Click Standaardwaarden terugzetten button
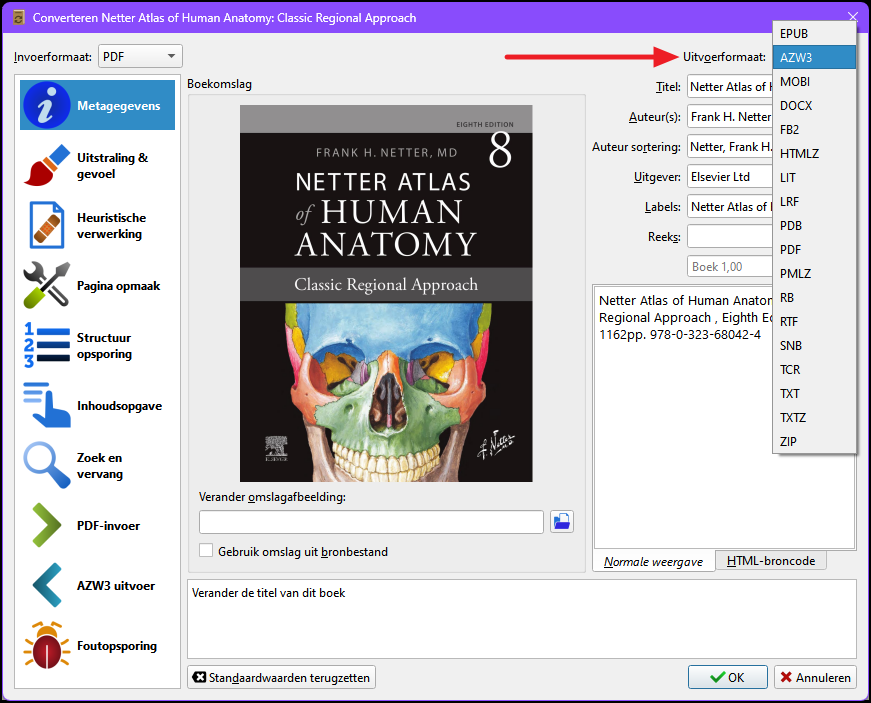Screen dimensions: 871x703 pos(281,677)
